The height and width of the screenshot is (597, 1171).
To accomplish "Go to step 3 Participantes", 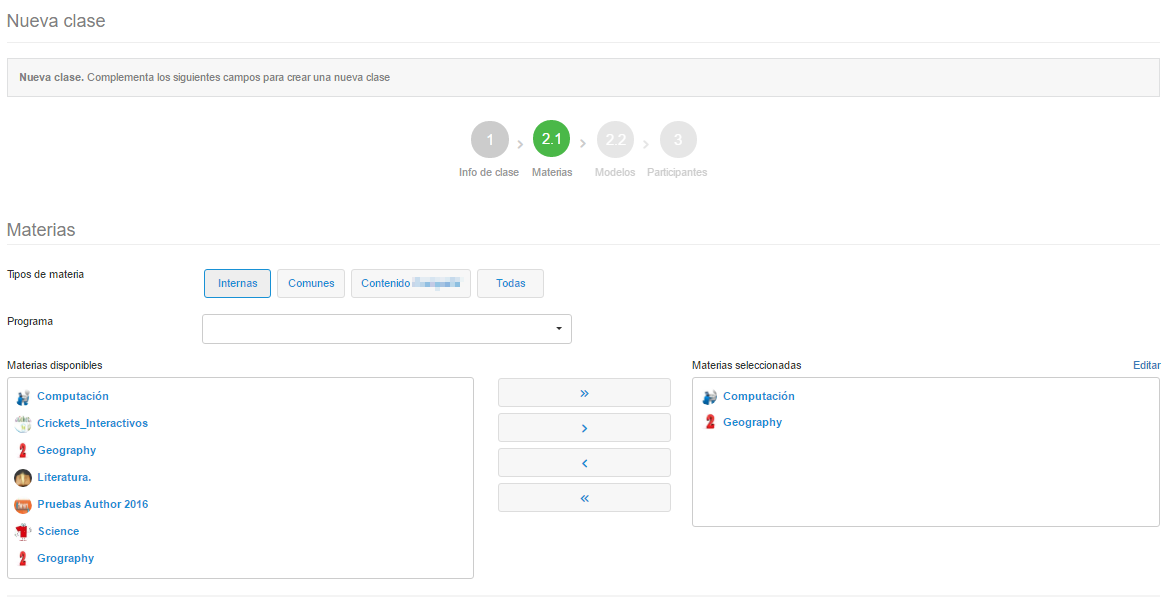I will tap(678, 140).
